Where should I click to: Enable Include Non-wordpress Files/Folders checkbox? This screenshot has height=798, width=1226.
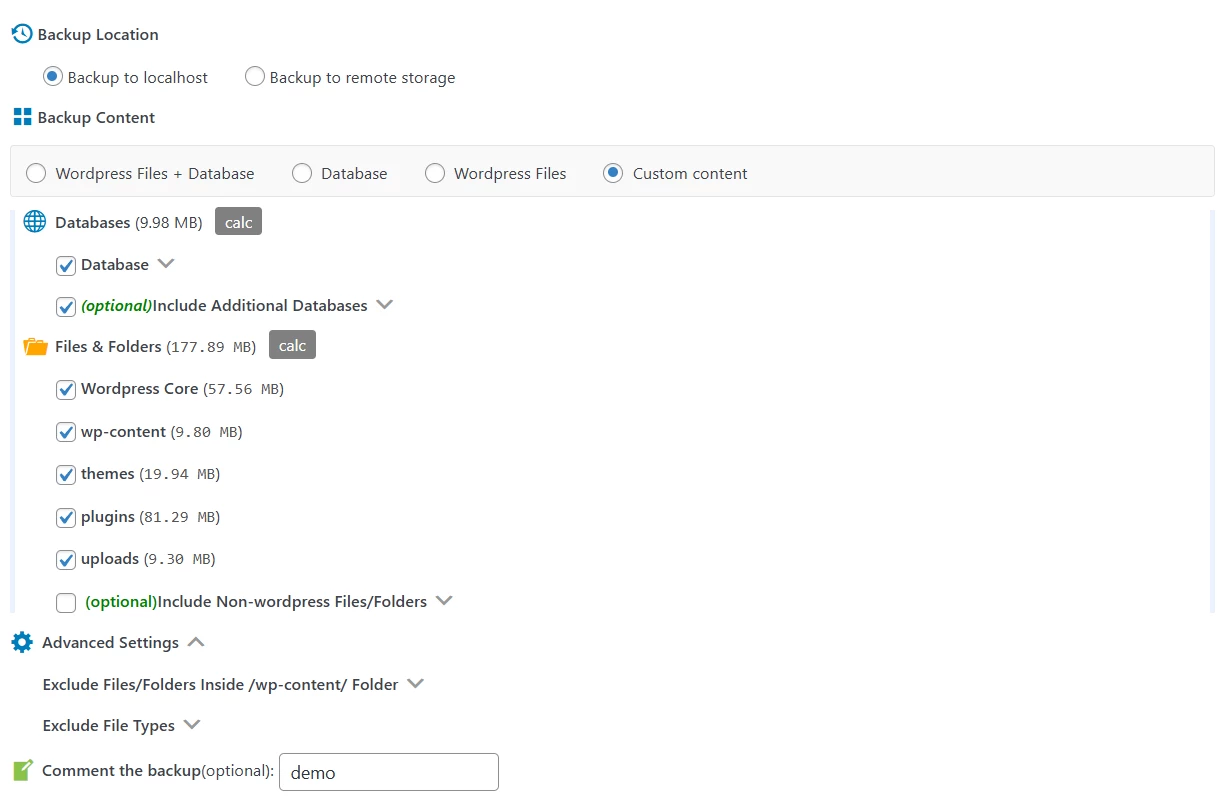(66, 602)
